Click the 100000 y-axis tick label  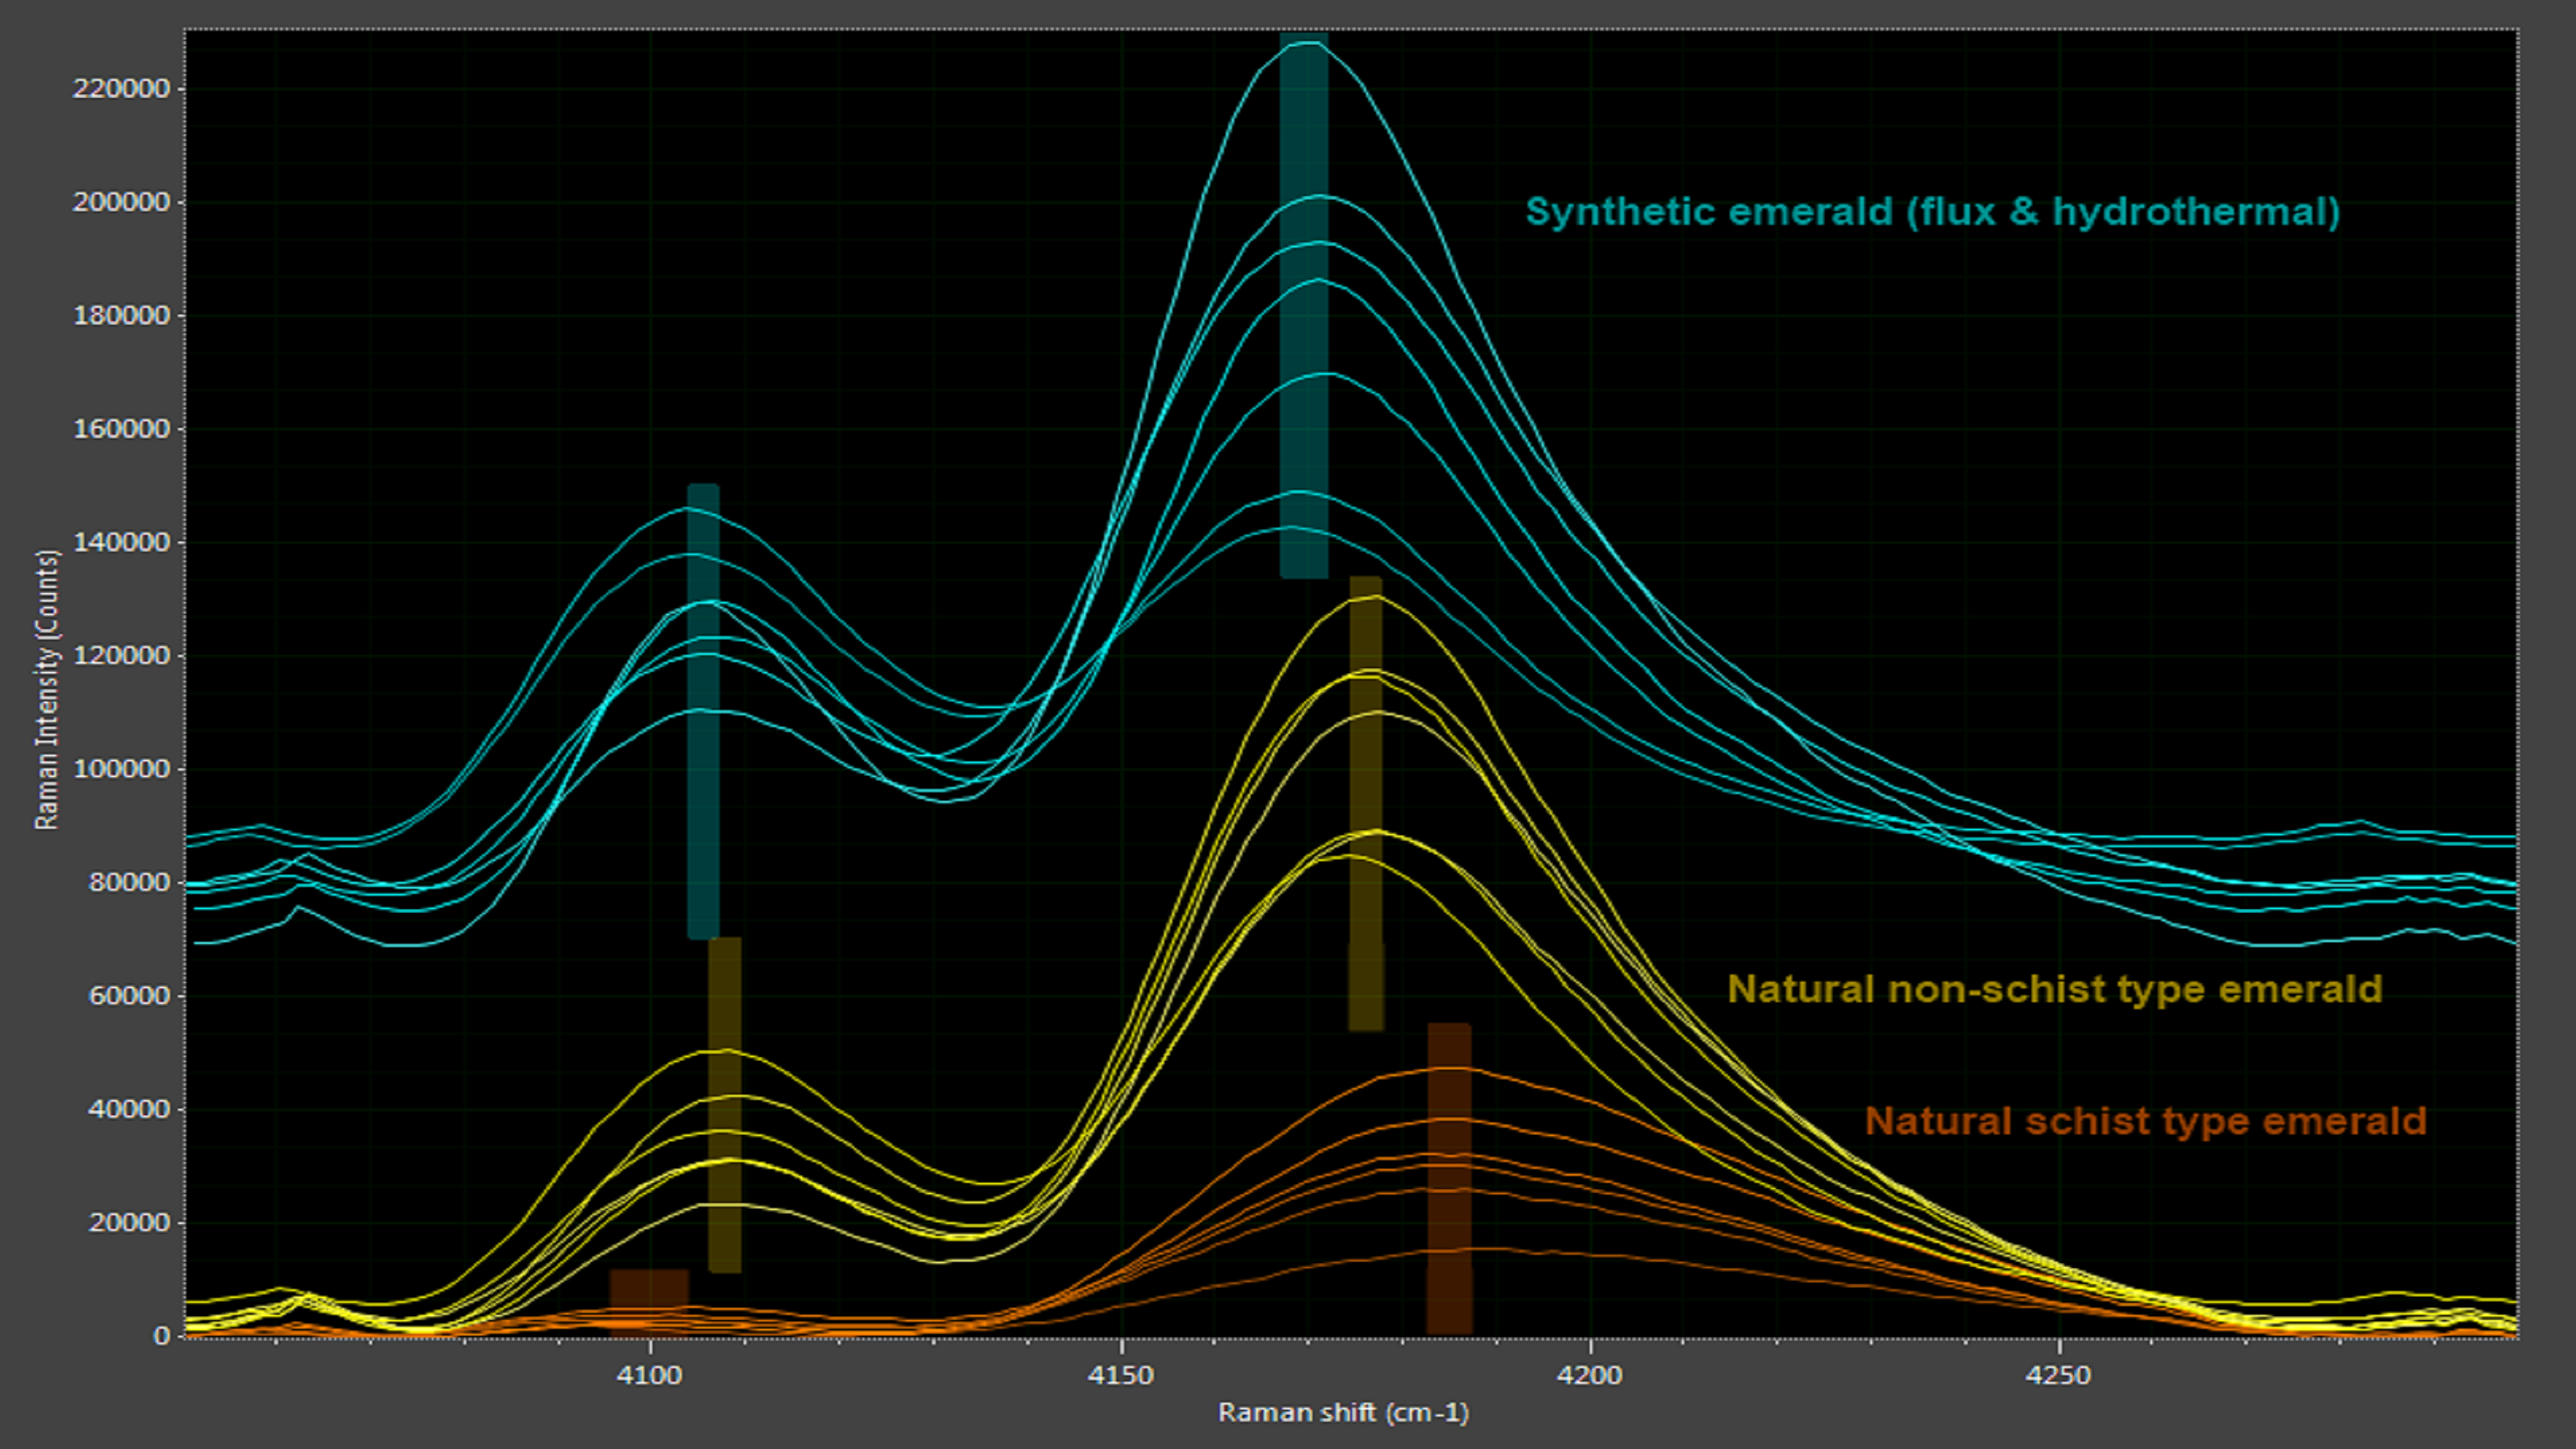(x=121, y=769)
